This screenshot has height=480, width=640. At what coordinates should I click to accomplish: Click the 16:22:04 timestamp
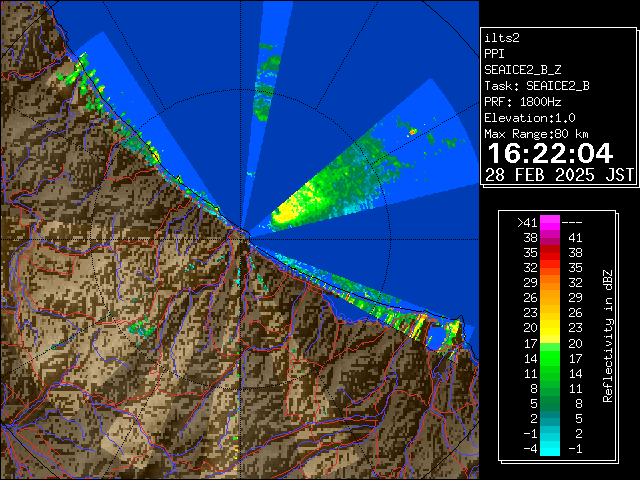[550, 153]
